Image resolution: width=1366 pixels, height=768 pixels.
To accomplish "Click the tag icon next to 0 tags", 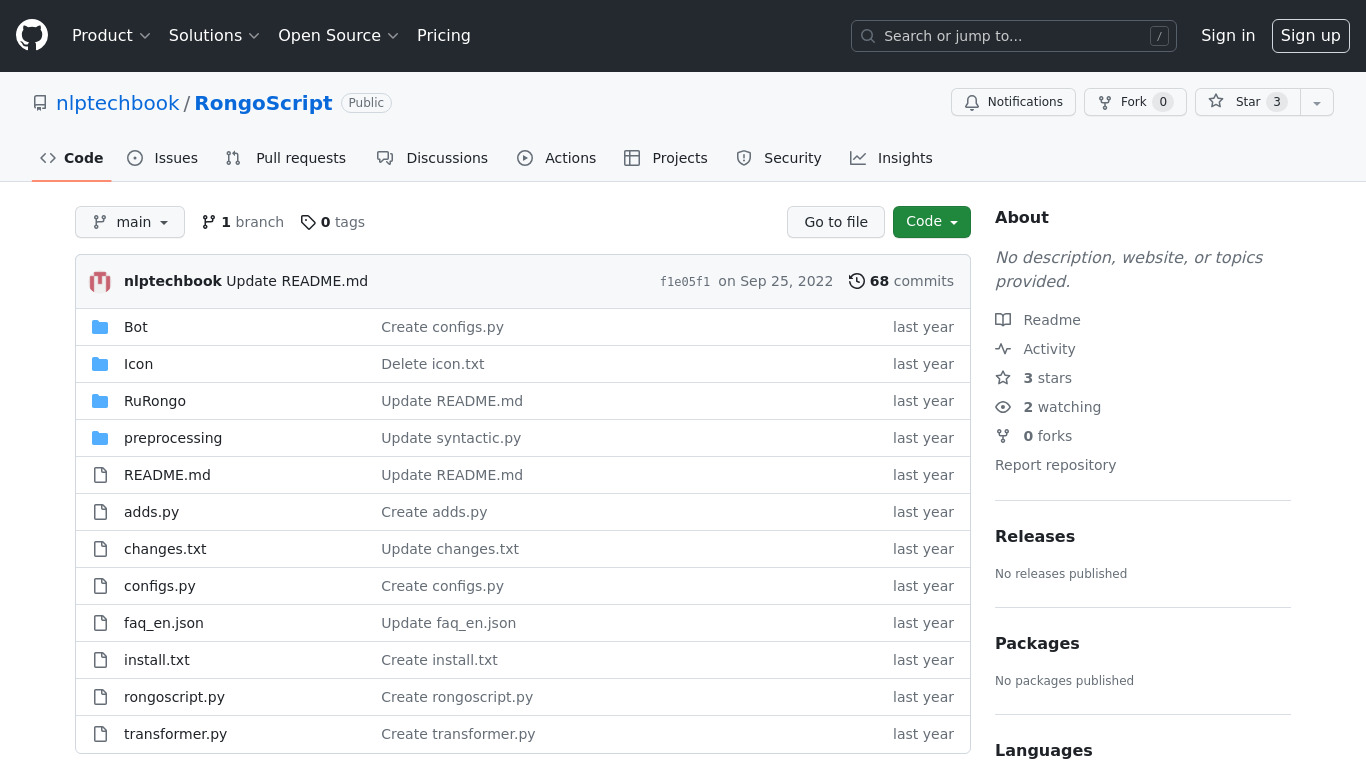I will [308, 222].
